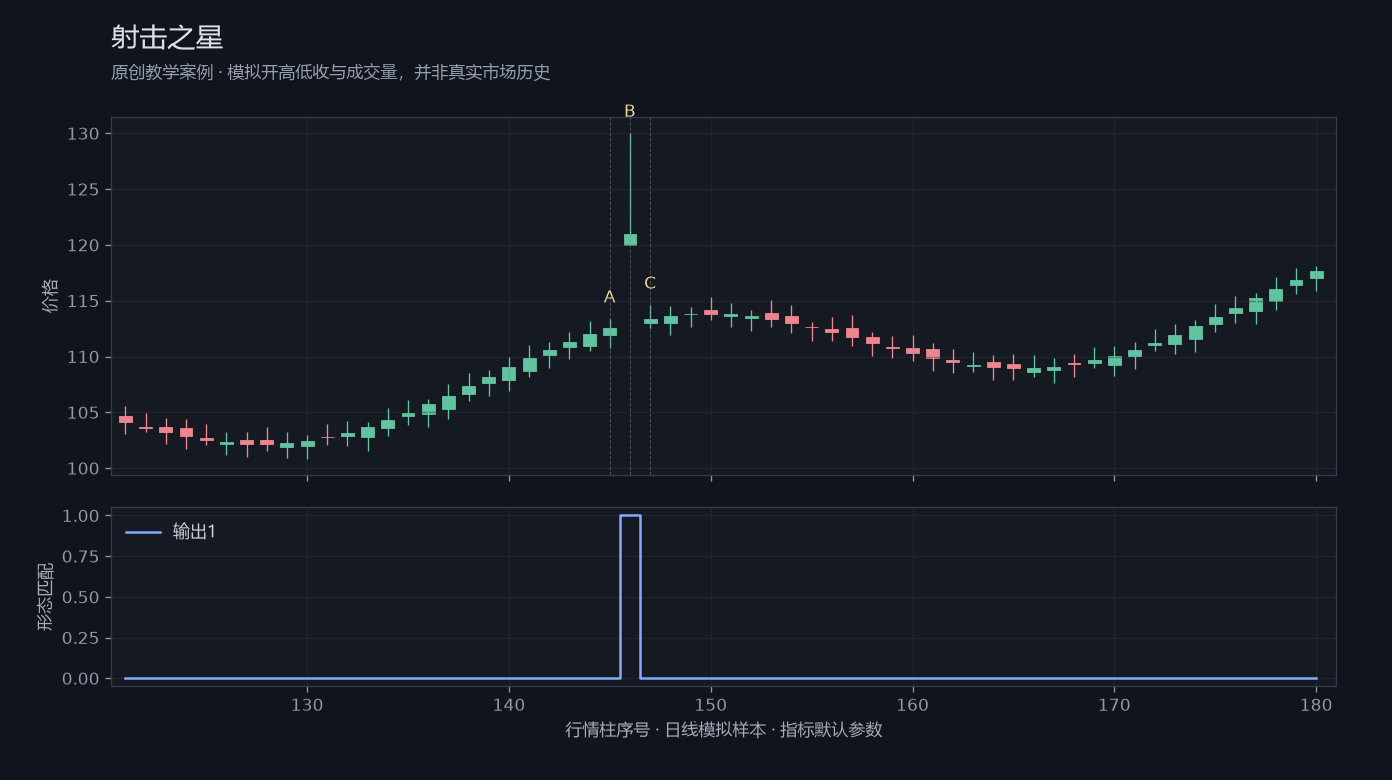1392x780 pixels.
Task: Click price axis tick 105
Action: 83,413
